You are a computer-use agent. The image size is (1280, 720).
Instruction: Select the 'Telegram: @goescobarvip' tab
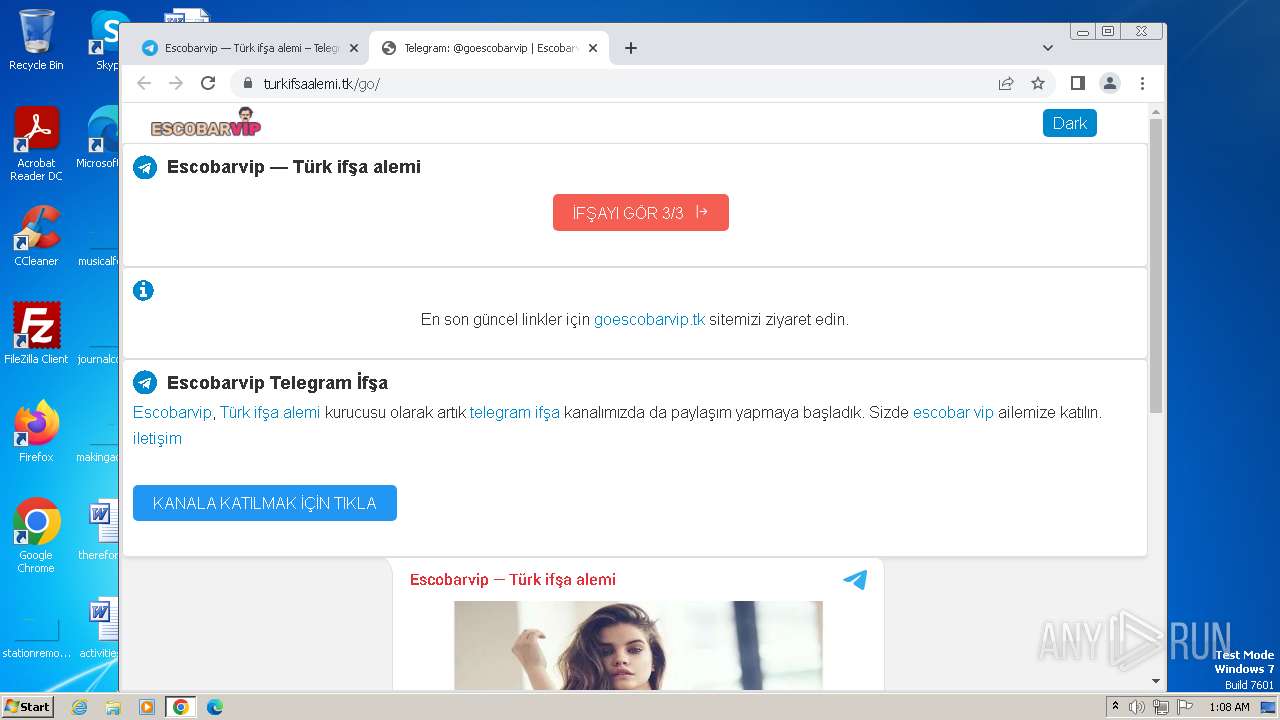[489, 48]
